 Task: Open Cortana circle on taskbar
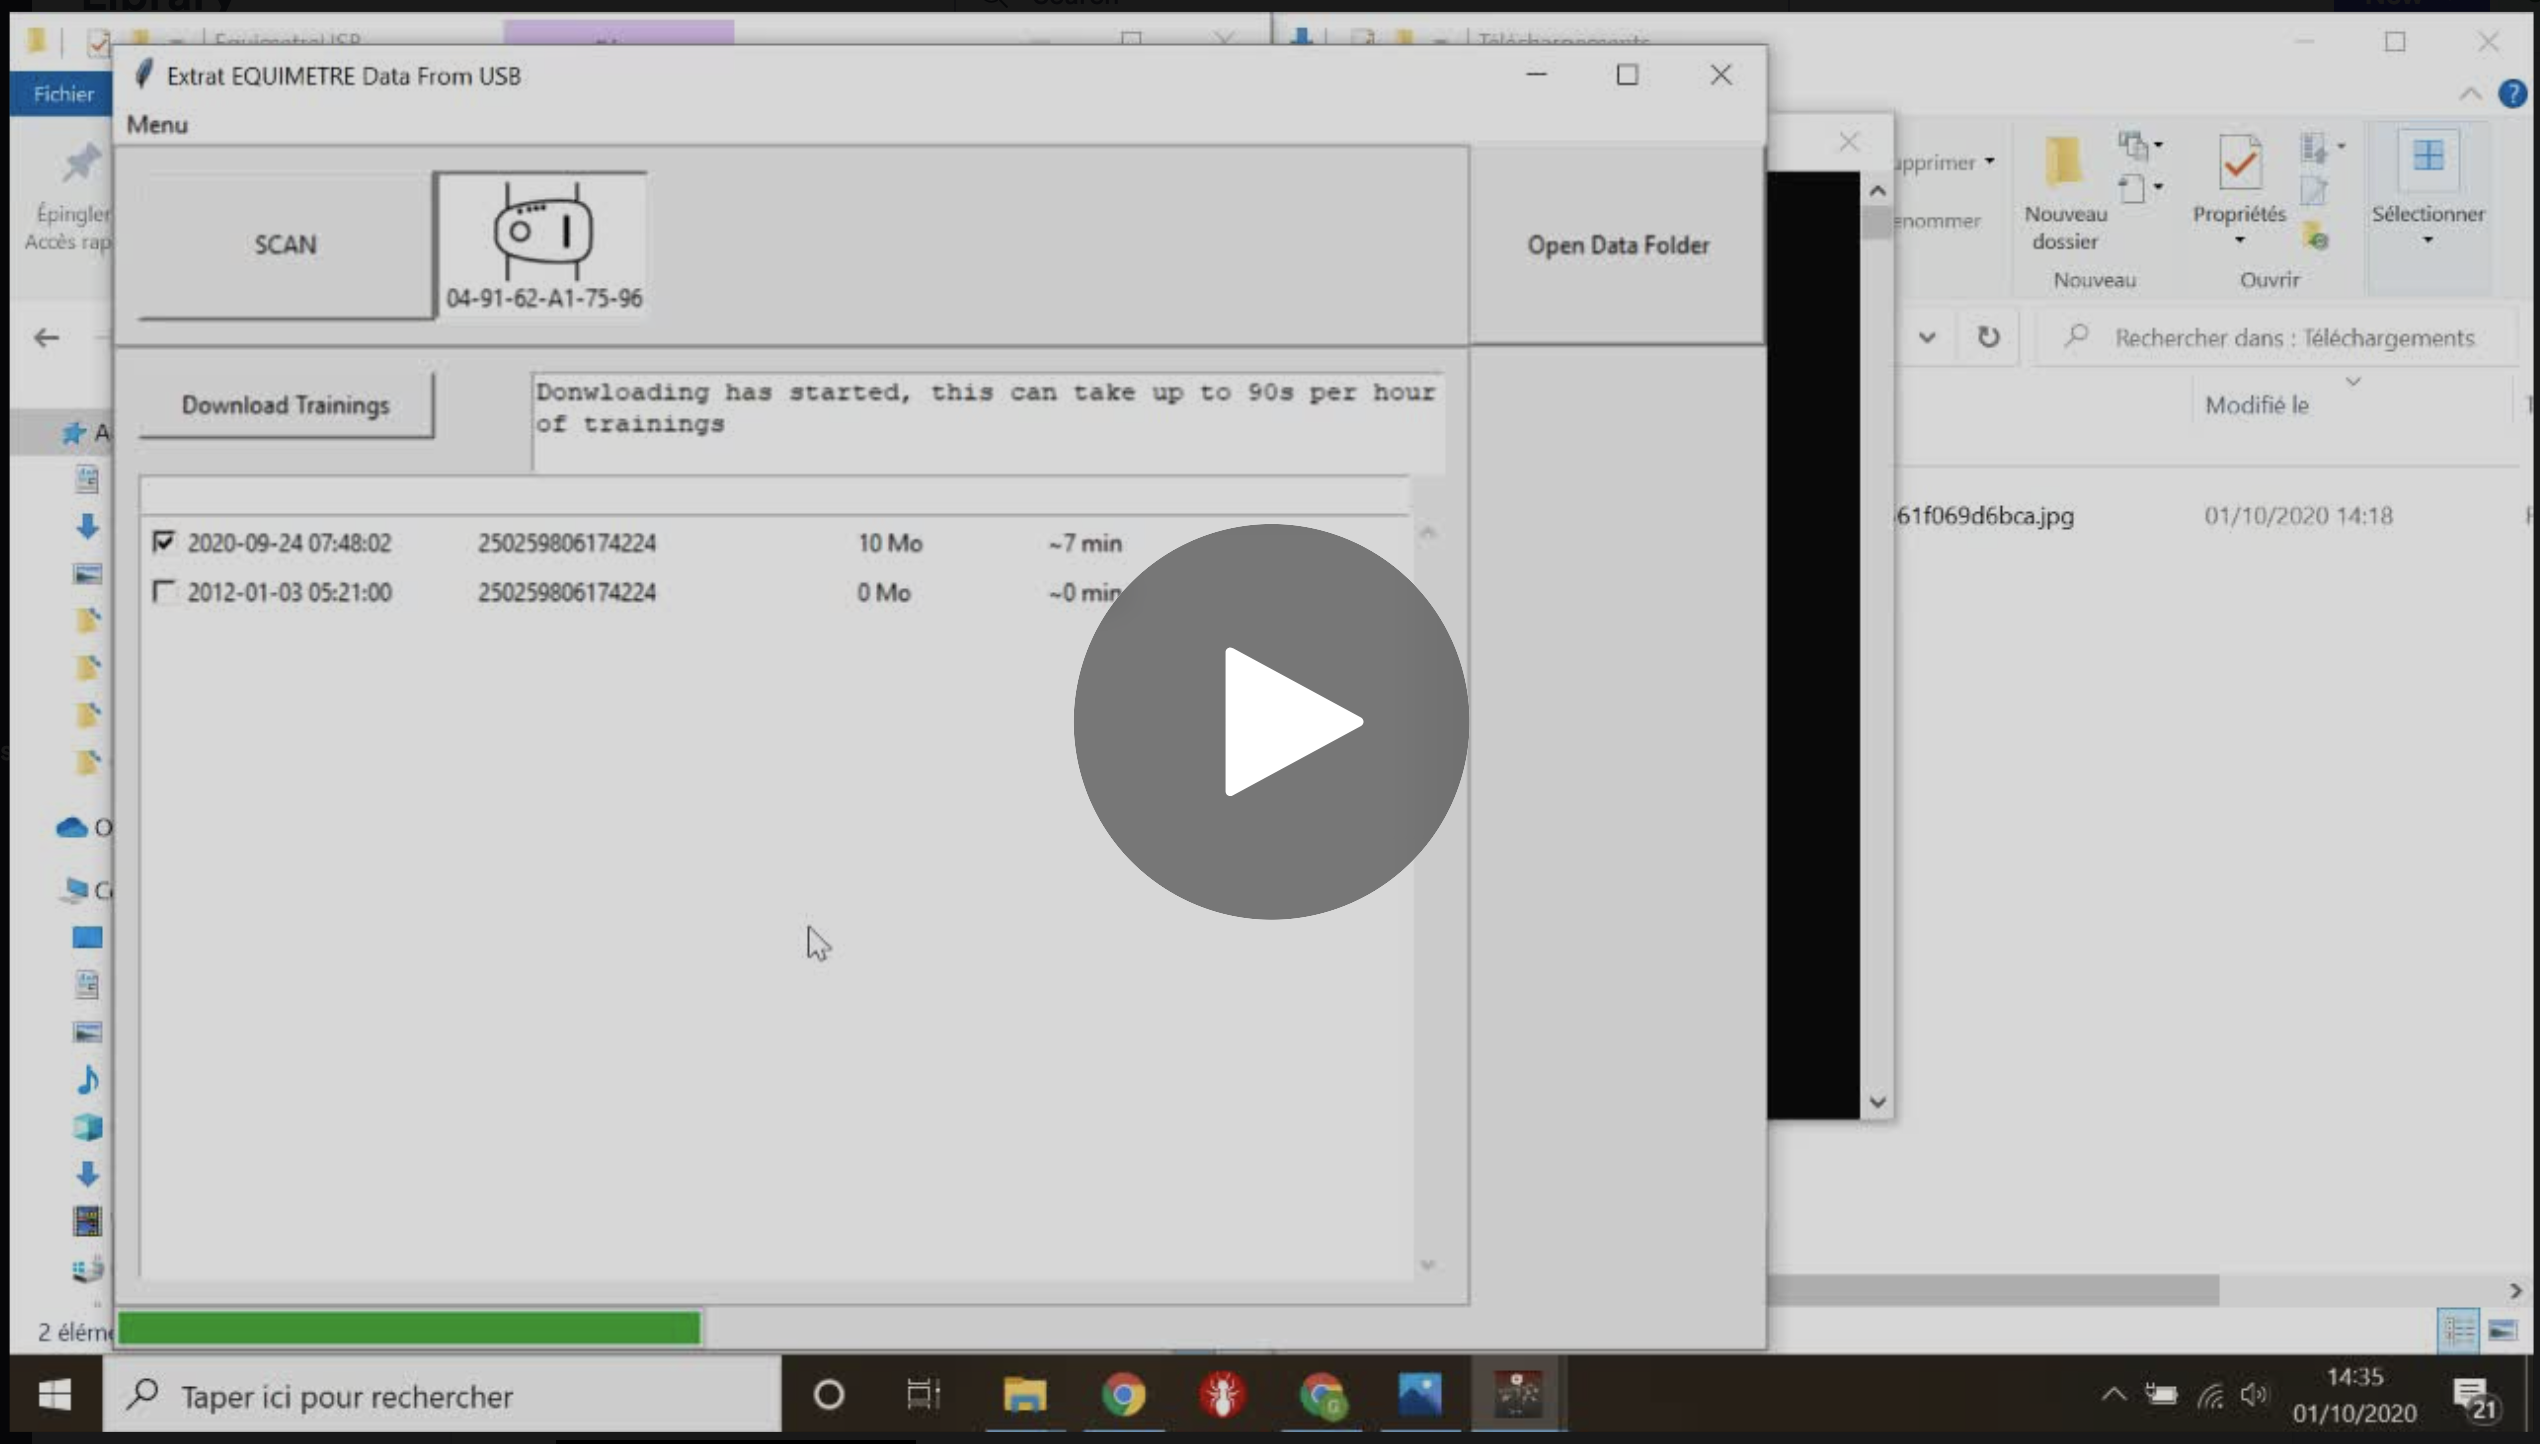click(828, 1394)
